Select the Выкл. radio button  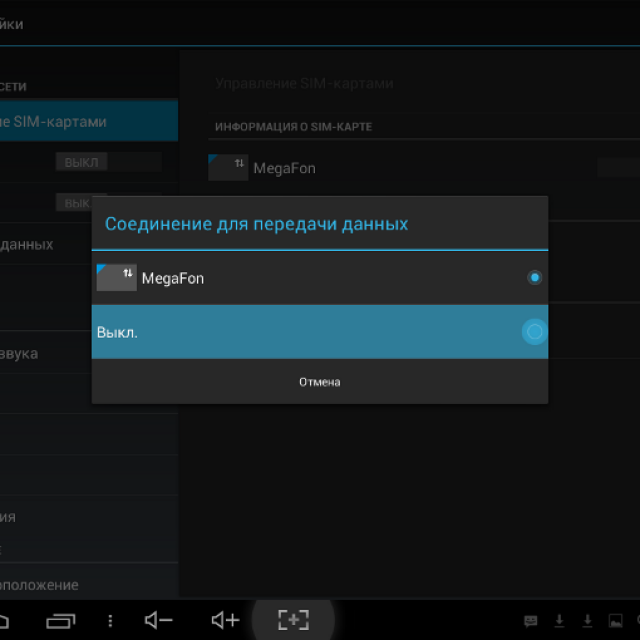(x=534, y=332)
